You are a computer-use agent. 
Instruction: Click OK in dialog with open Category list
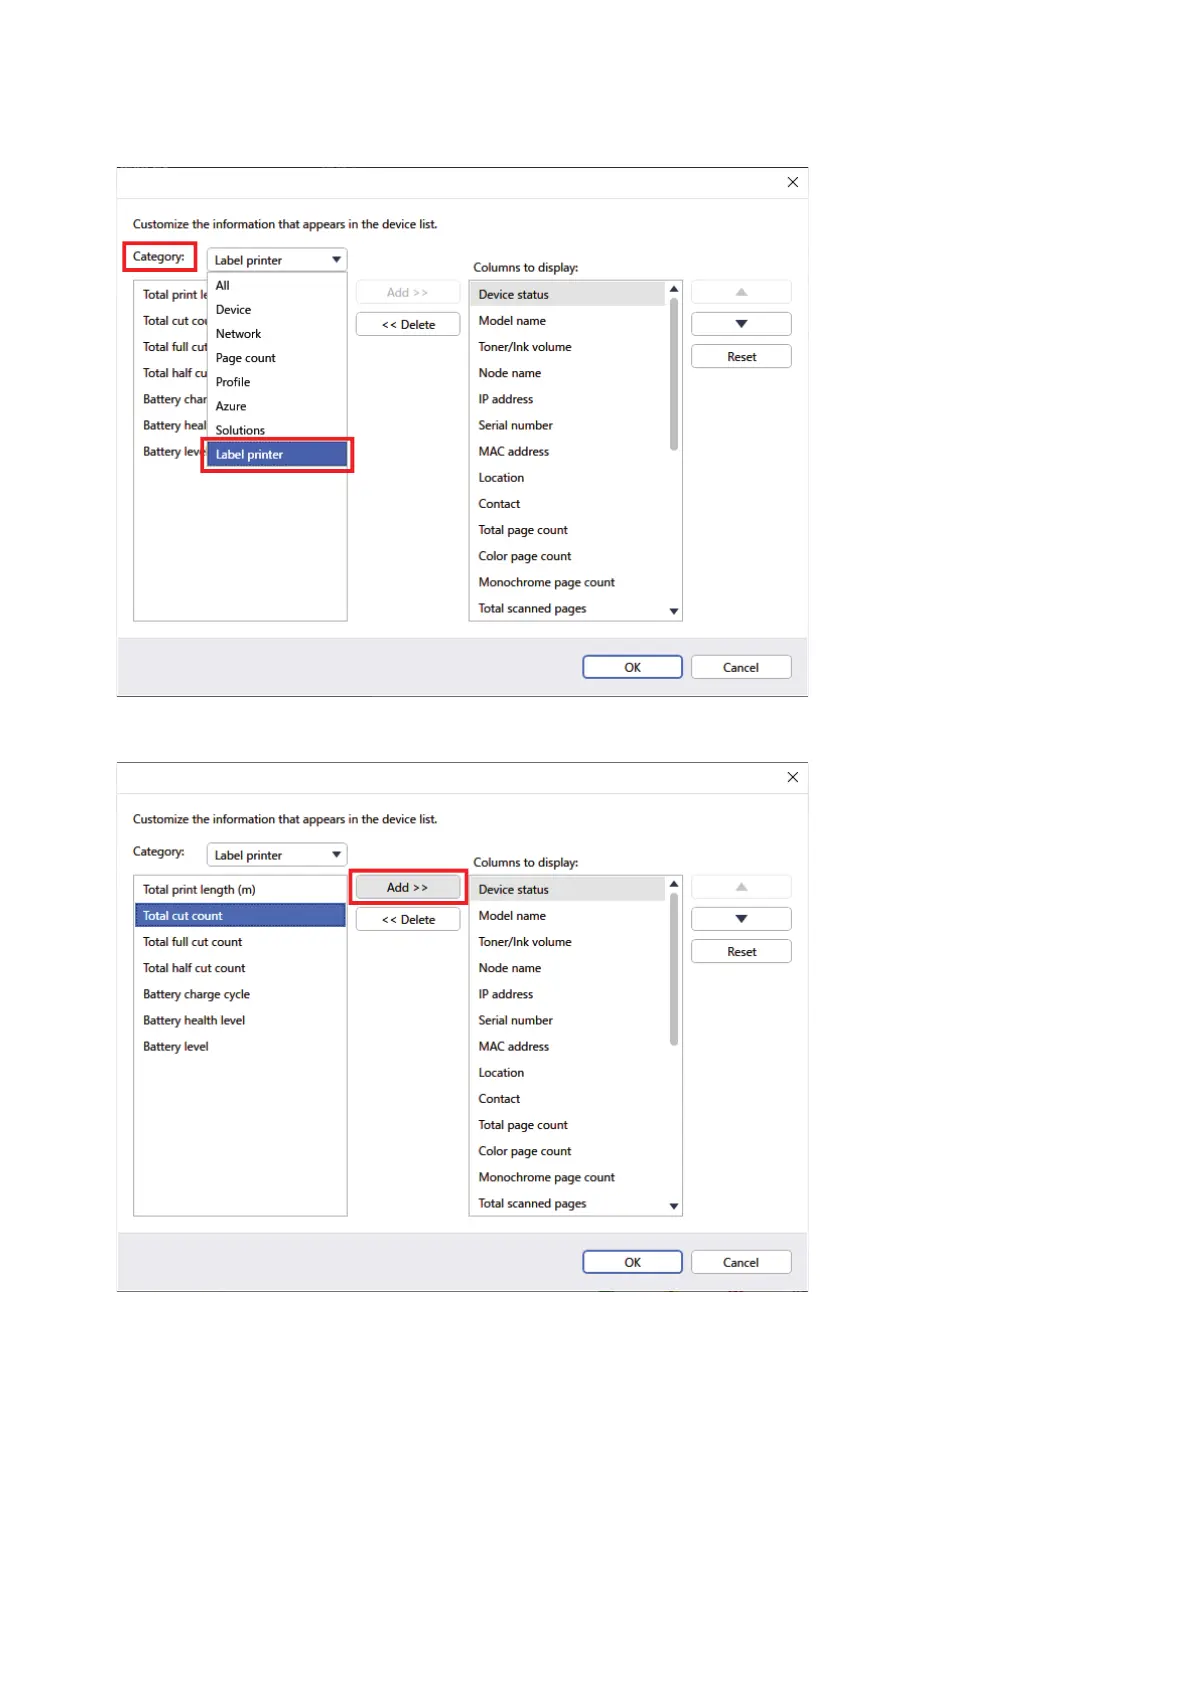pyautogui.click(x=633, y=667)
